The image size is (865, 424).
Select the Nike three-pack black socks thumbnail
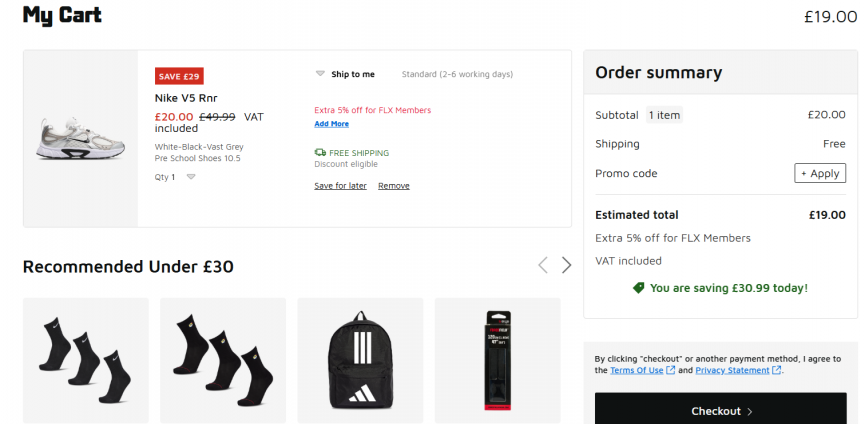coord(86,360)
